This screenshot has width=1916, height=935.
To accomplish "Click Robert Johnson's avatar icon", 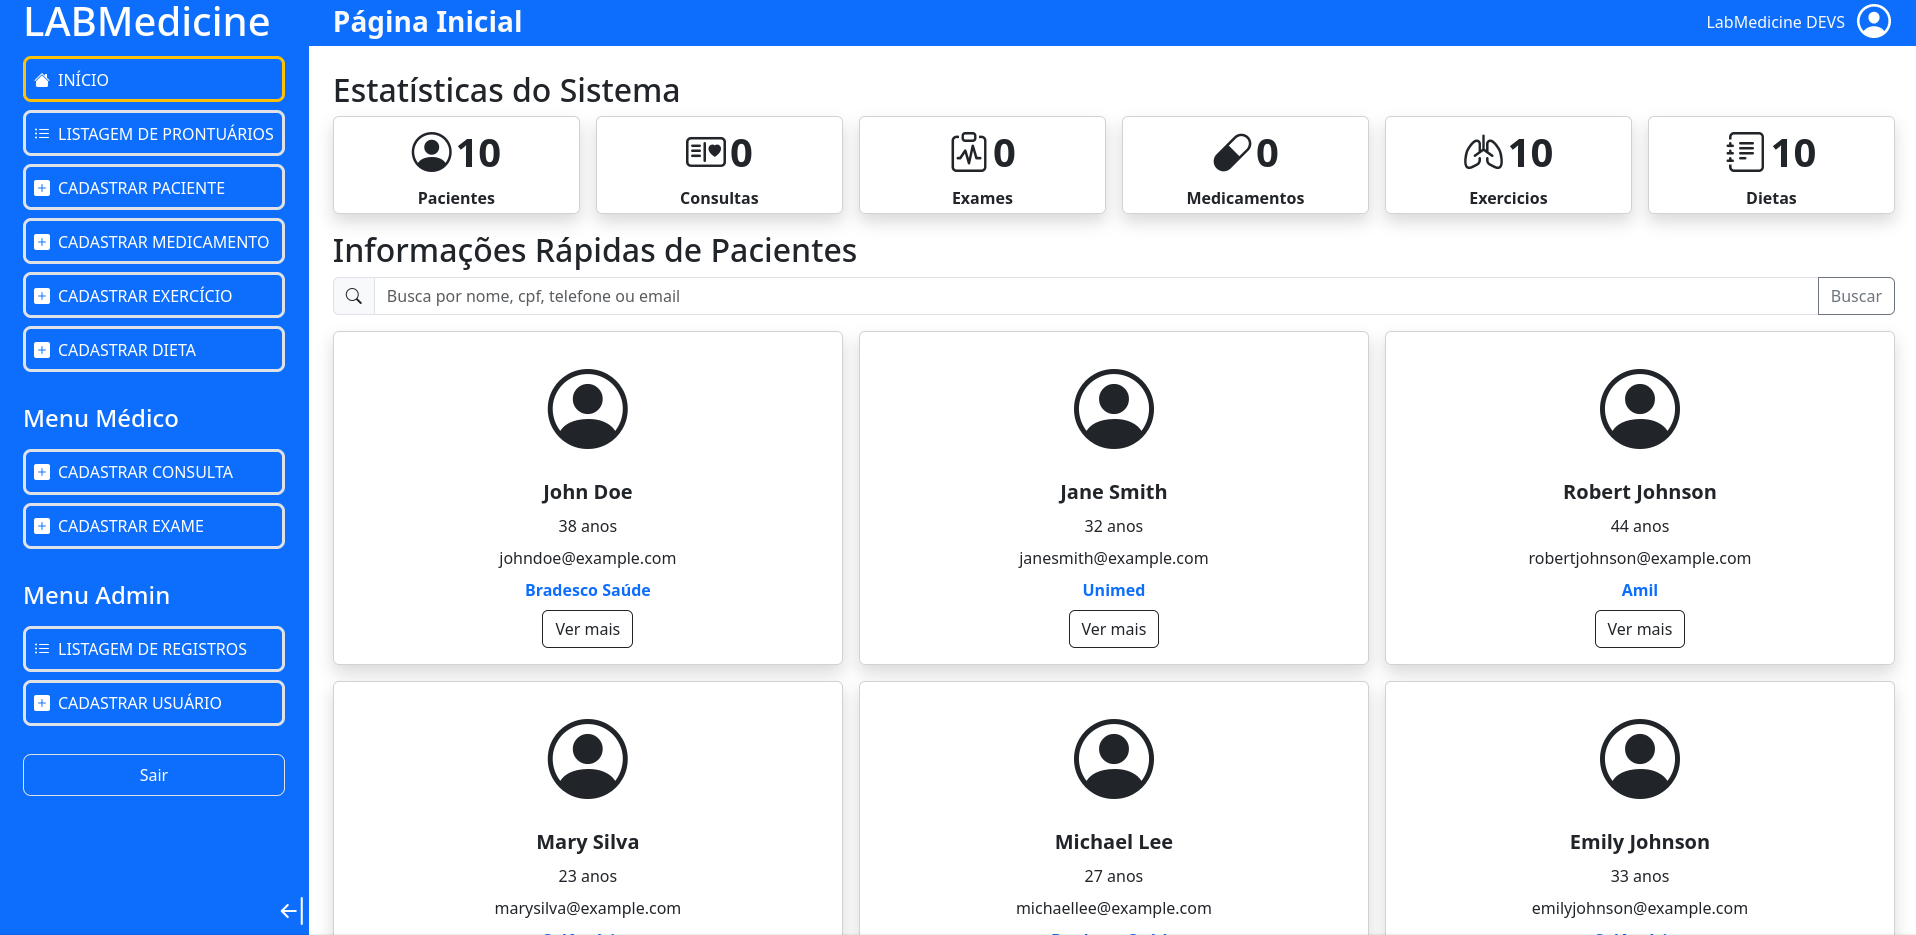I will pyautogui.click(x=1640, y=409).
